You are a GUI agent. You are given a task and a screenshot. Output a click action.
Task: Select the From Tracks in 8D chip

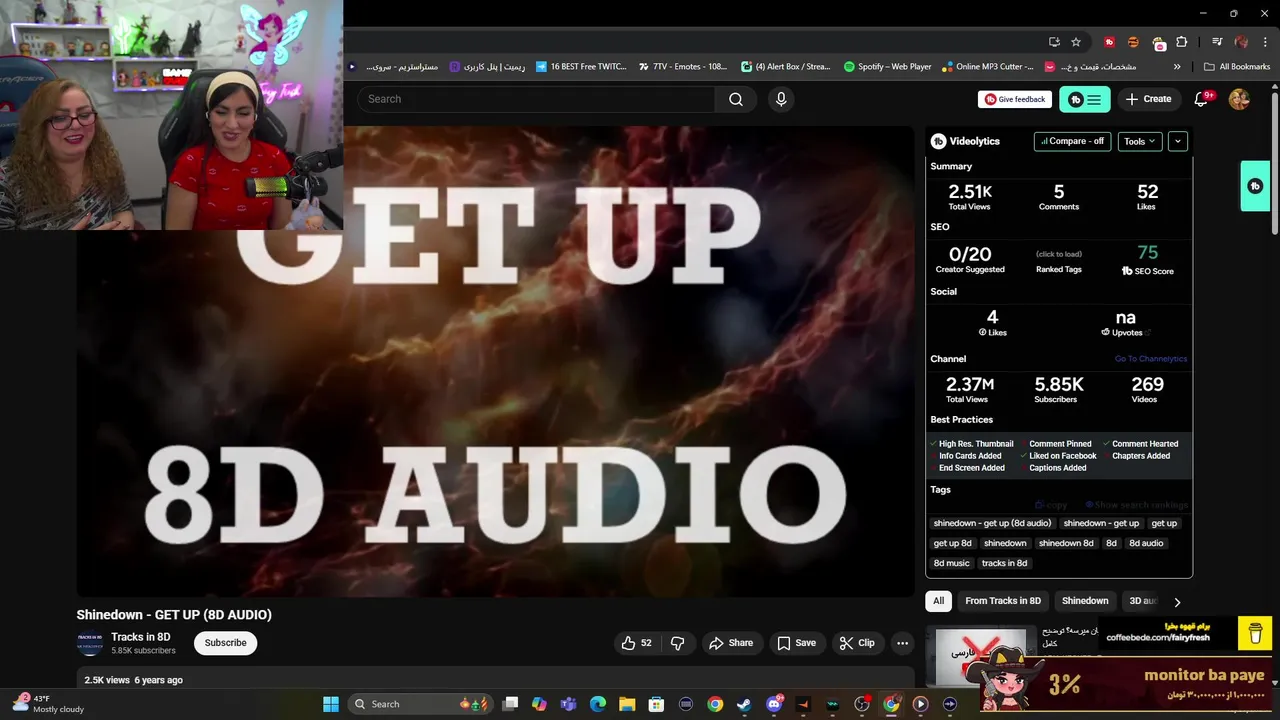click(x=1003, y=601)
